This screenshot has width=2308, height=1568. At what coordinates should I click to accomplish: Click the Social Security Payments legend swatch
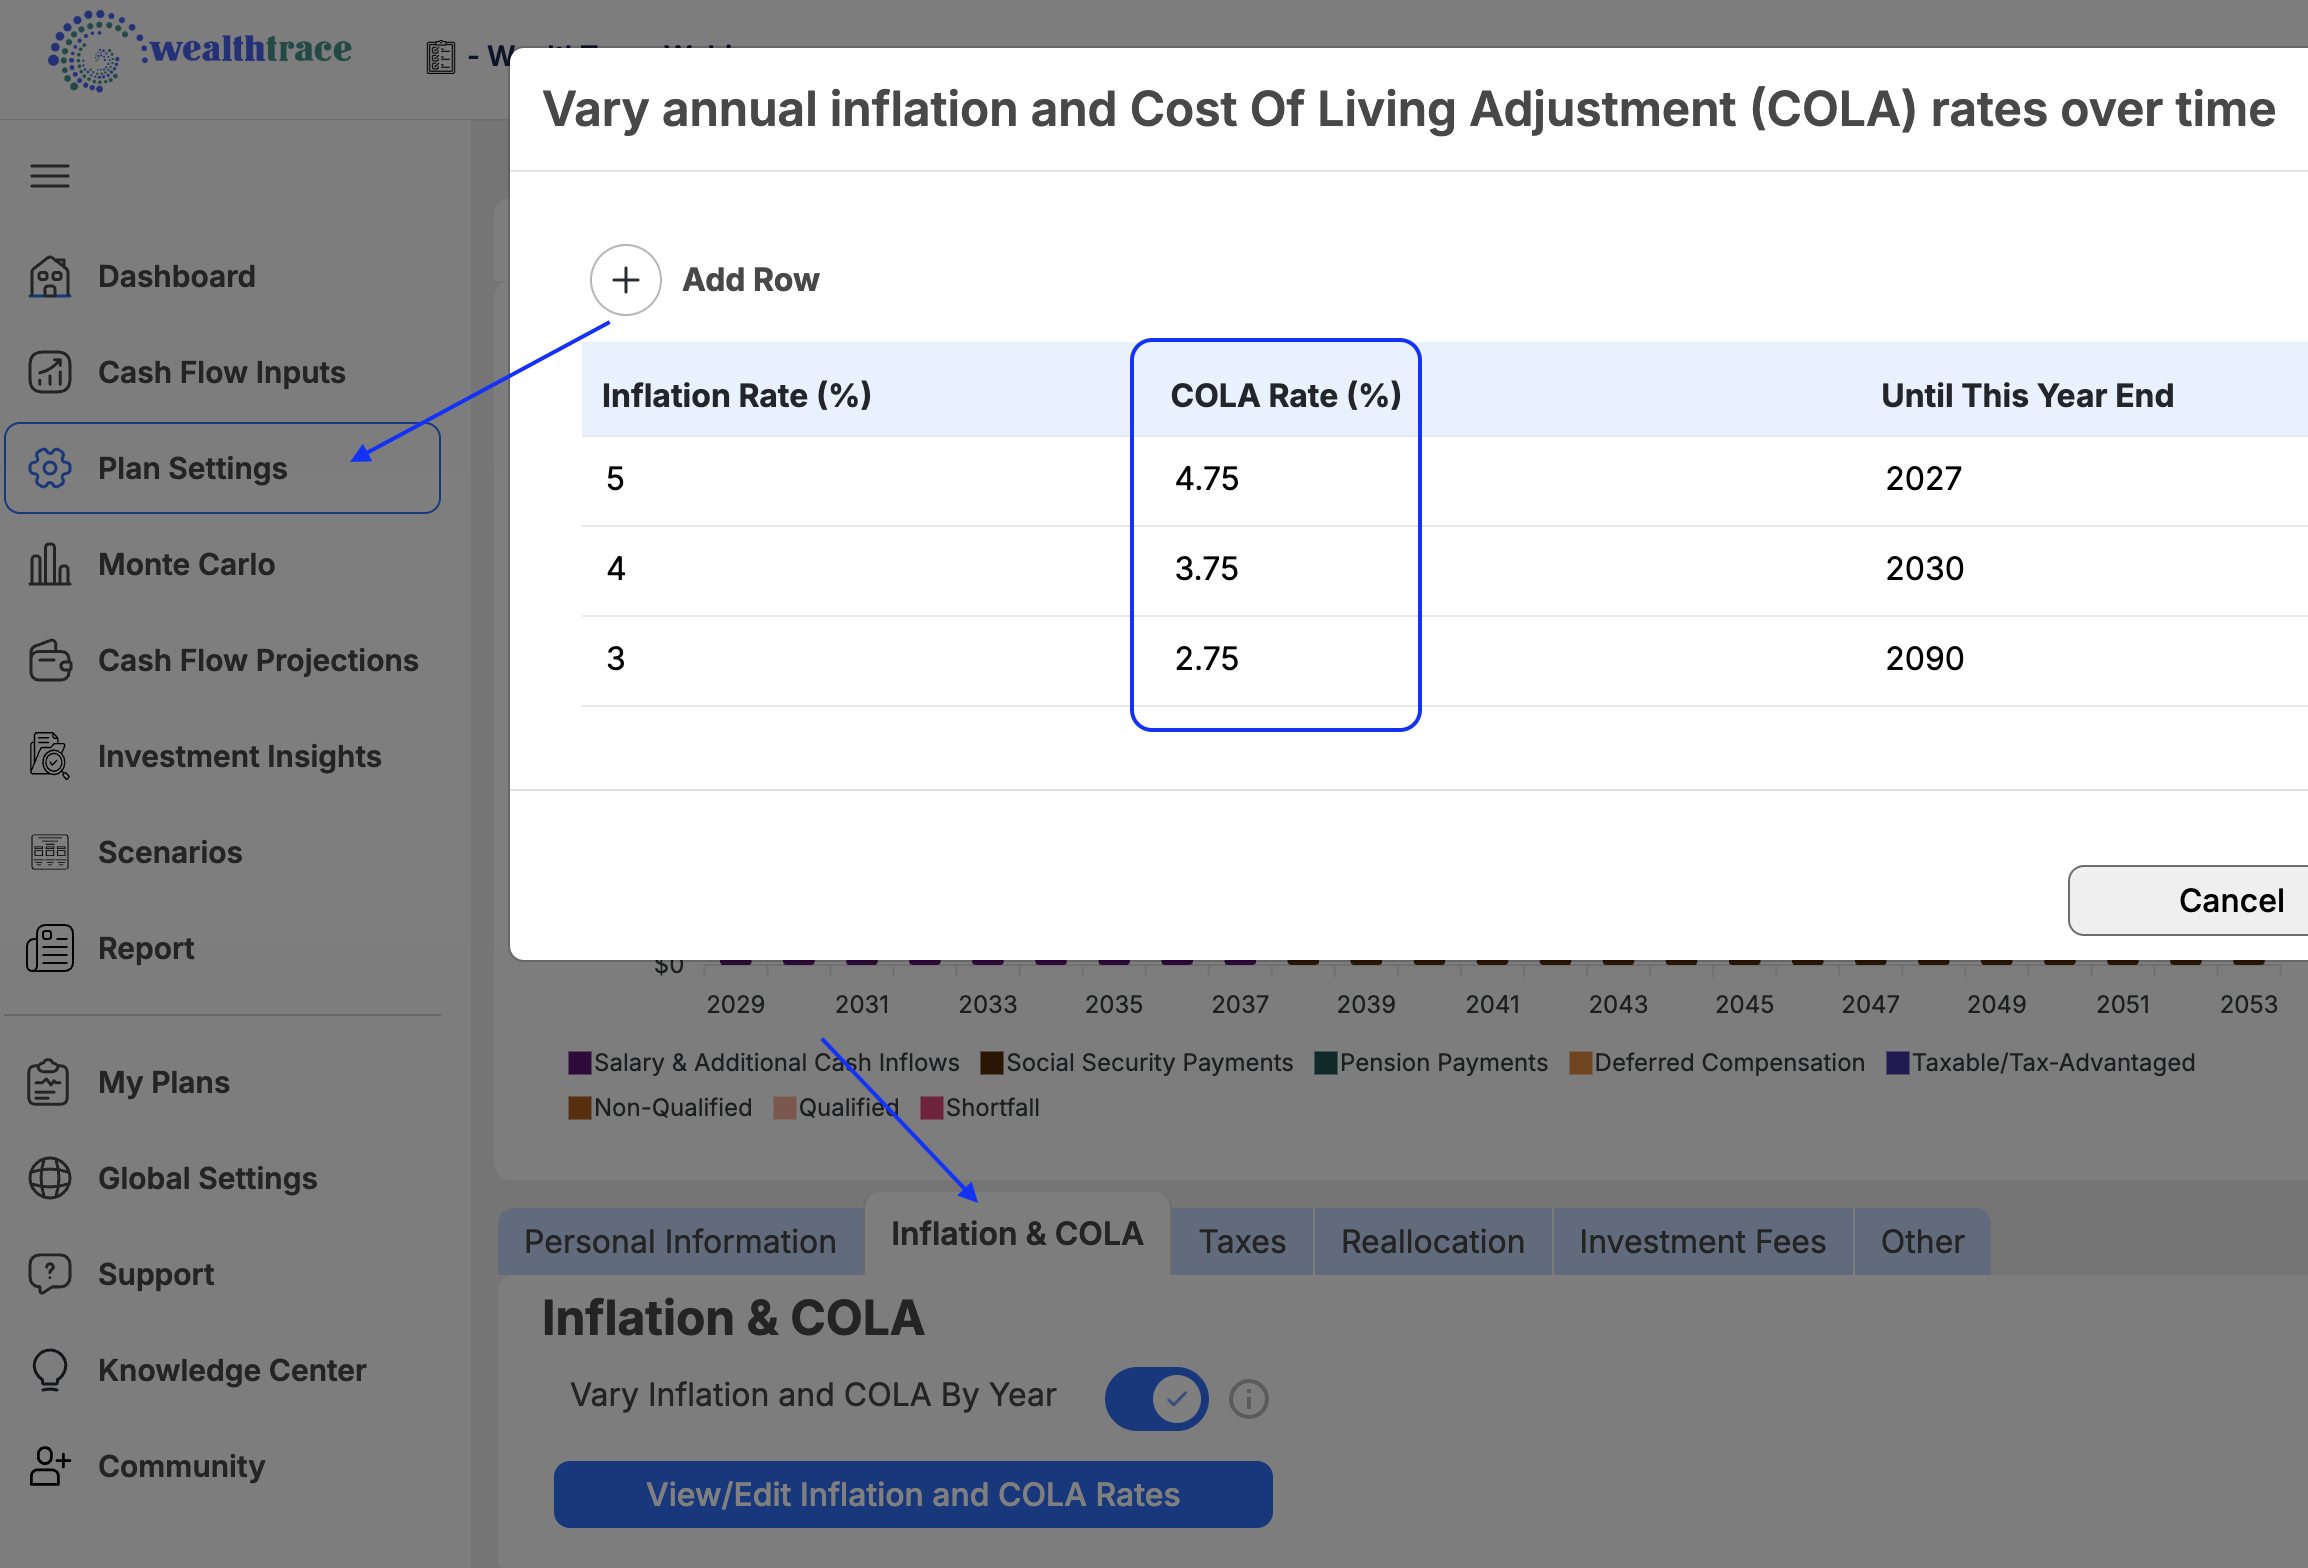coord(991,1063)
